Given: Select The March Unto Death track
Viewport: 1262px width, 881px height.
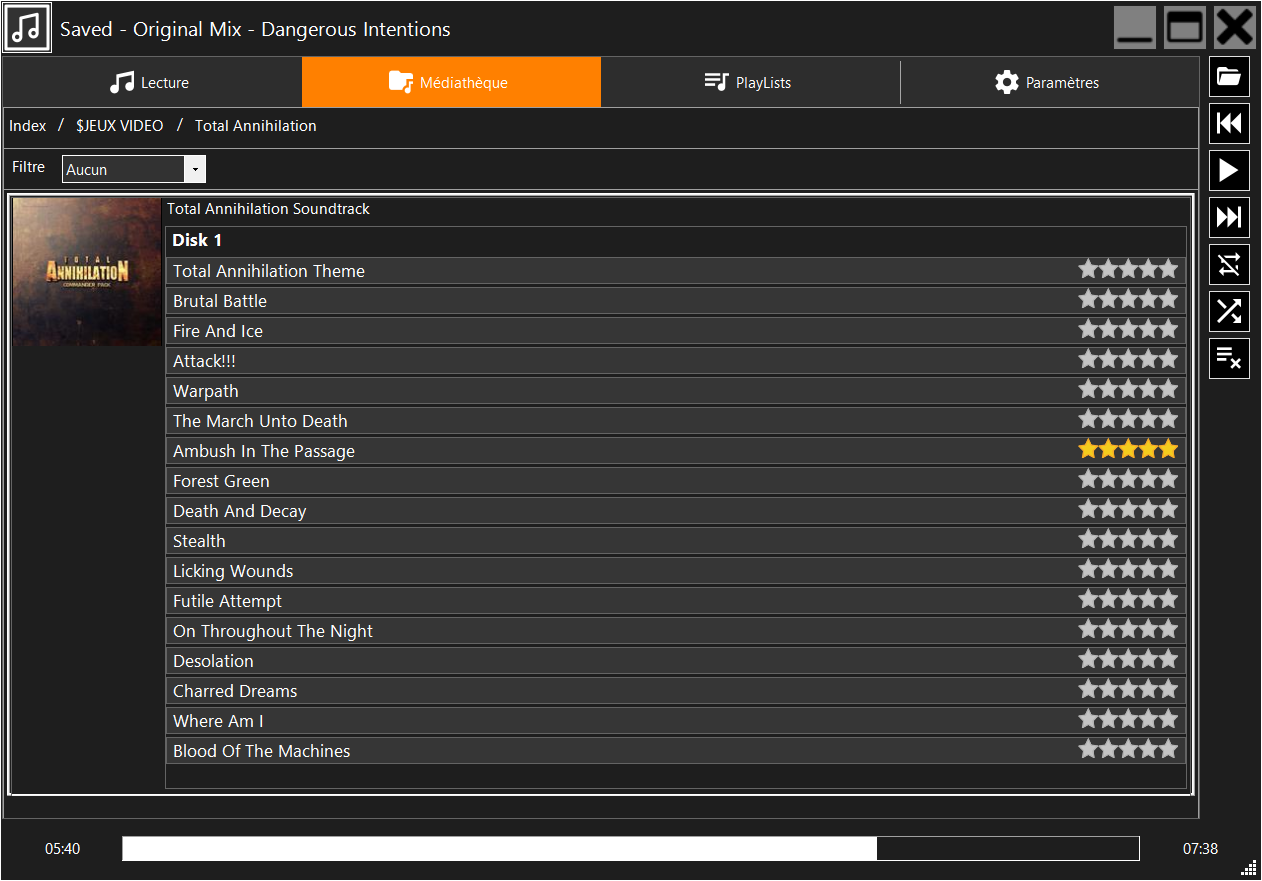Looking at the screenshot, I should coord(676,421).
